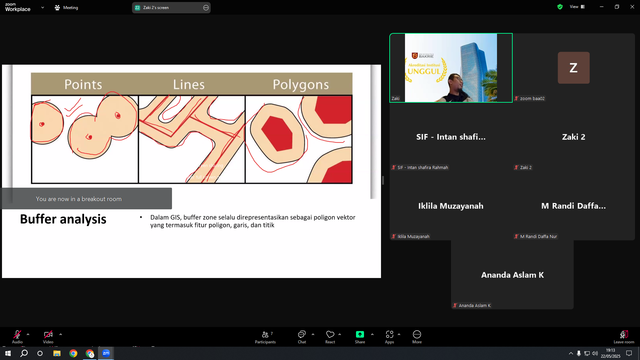Image resolution: width=640 pixels, height=360 pixels.
Task: Select the SIF - Intan shafira Rahmah tile
Action: pos(451,137)
